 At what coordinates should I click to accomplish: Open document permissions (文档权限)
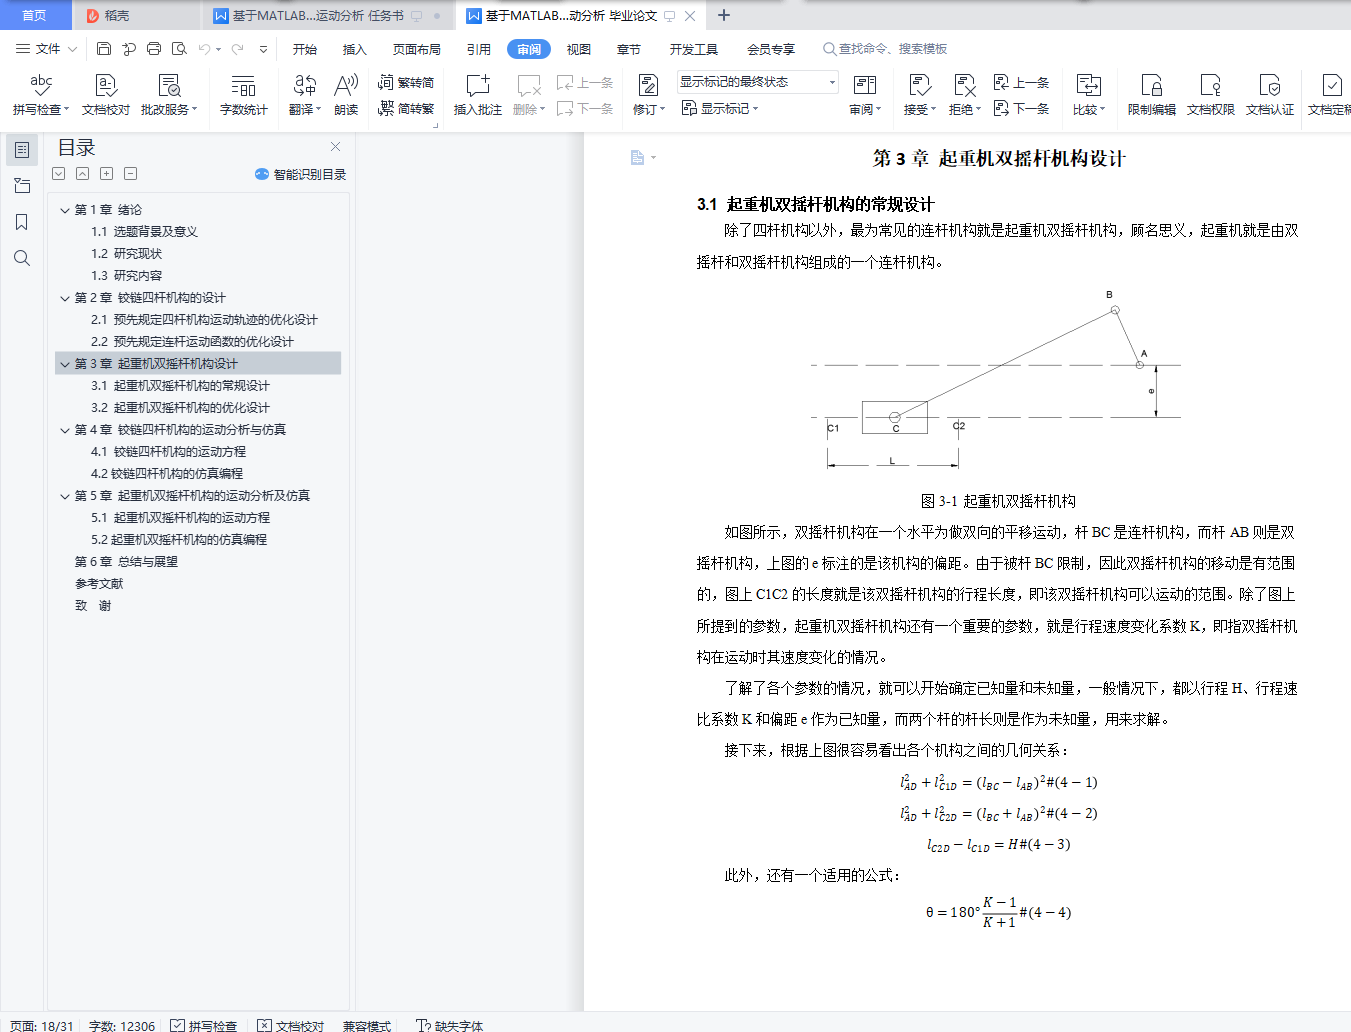click(1211, 95)
